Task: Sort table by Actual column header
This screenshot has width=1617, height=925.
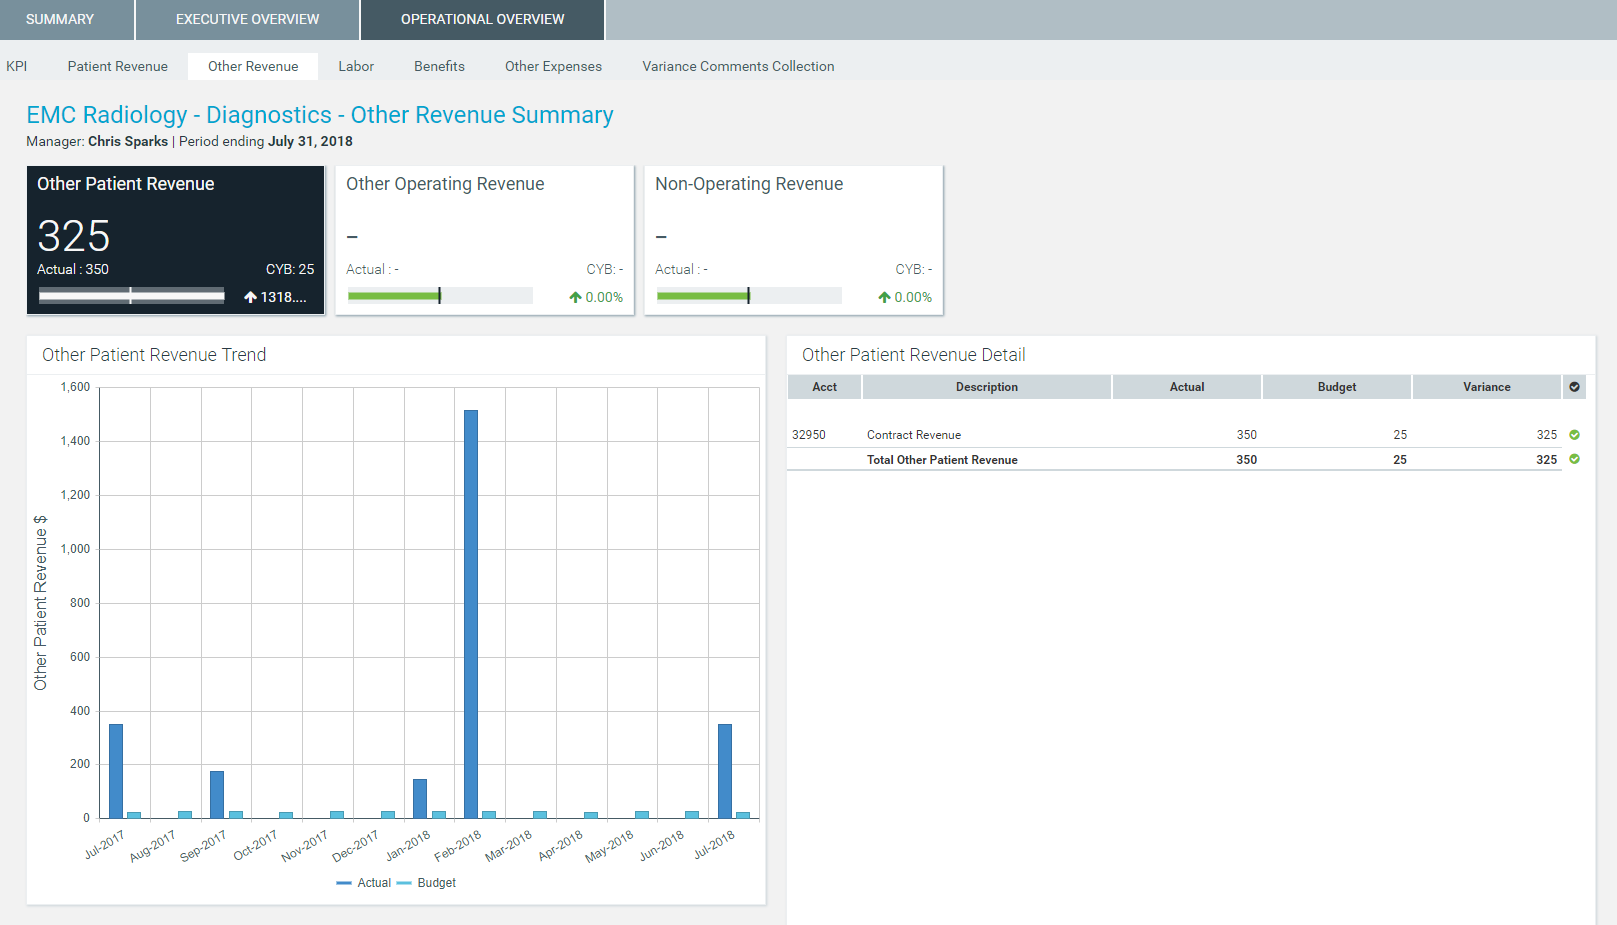Action: (x=1187, y=387)
